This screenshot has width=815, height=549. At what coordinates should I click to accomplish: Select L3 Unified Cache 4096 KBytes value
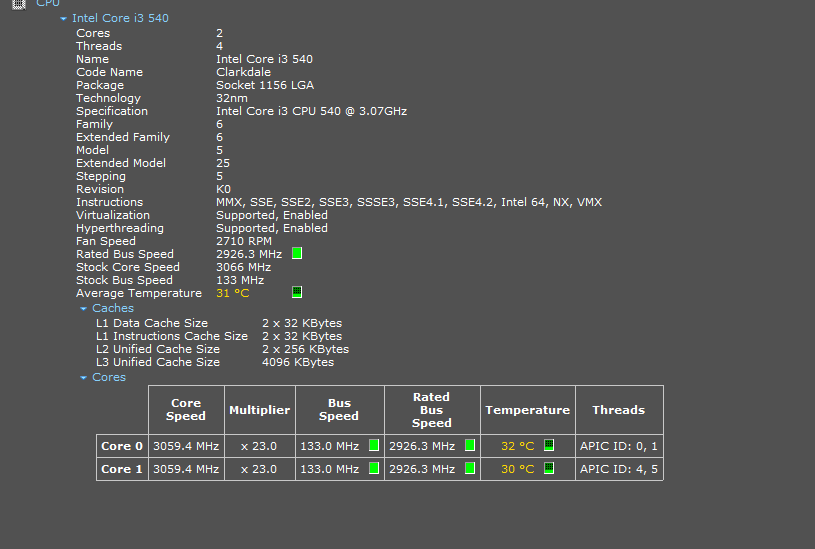pyautogui.click(x=298, y=362)
